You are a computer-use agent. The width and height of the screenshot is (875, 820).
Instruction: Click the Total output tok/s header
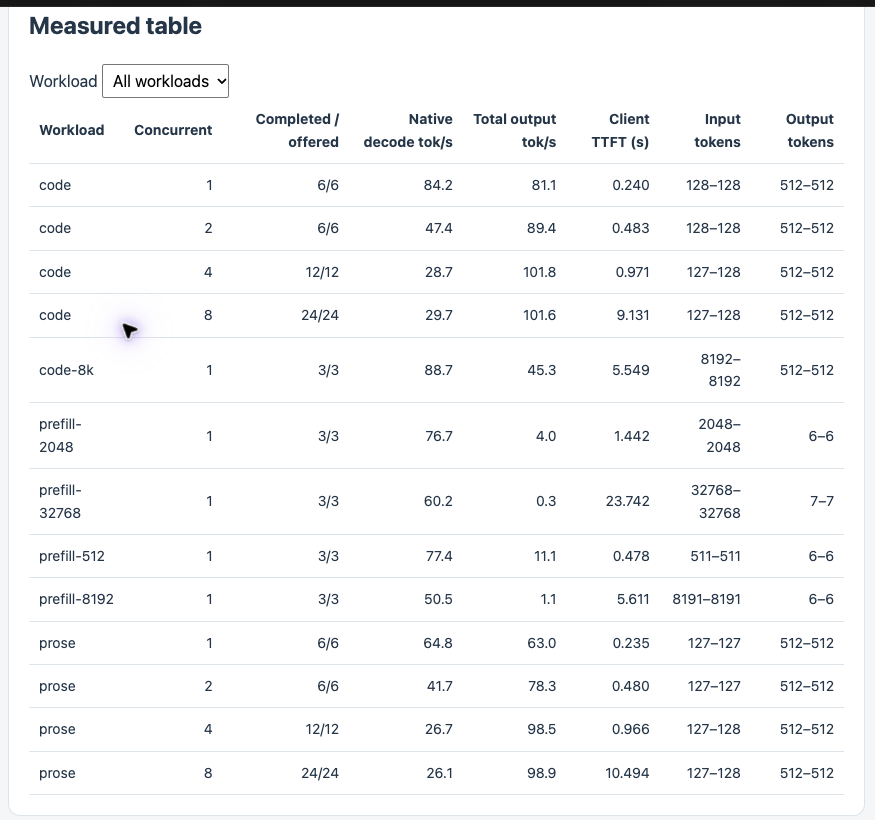click(x=515, y=131)
